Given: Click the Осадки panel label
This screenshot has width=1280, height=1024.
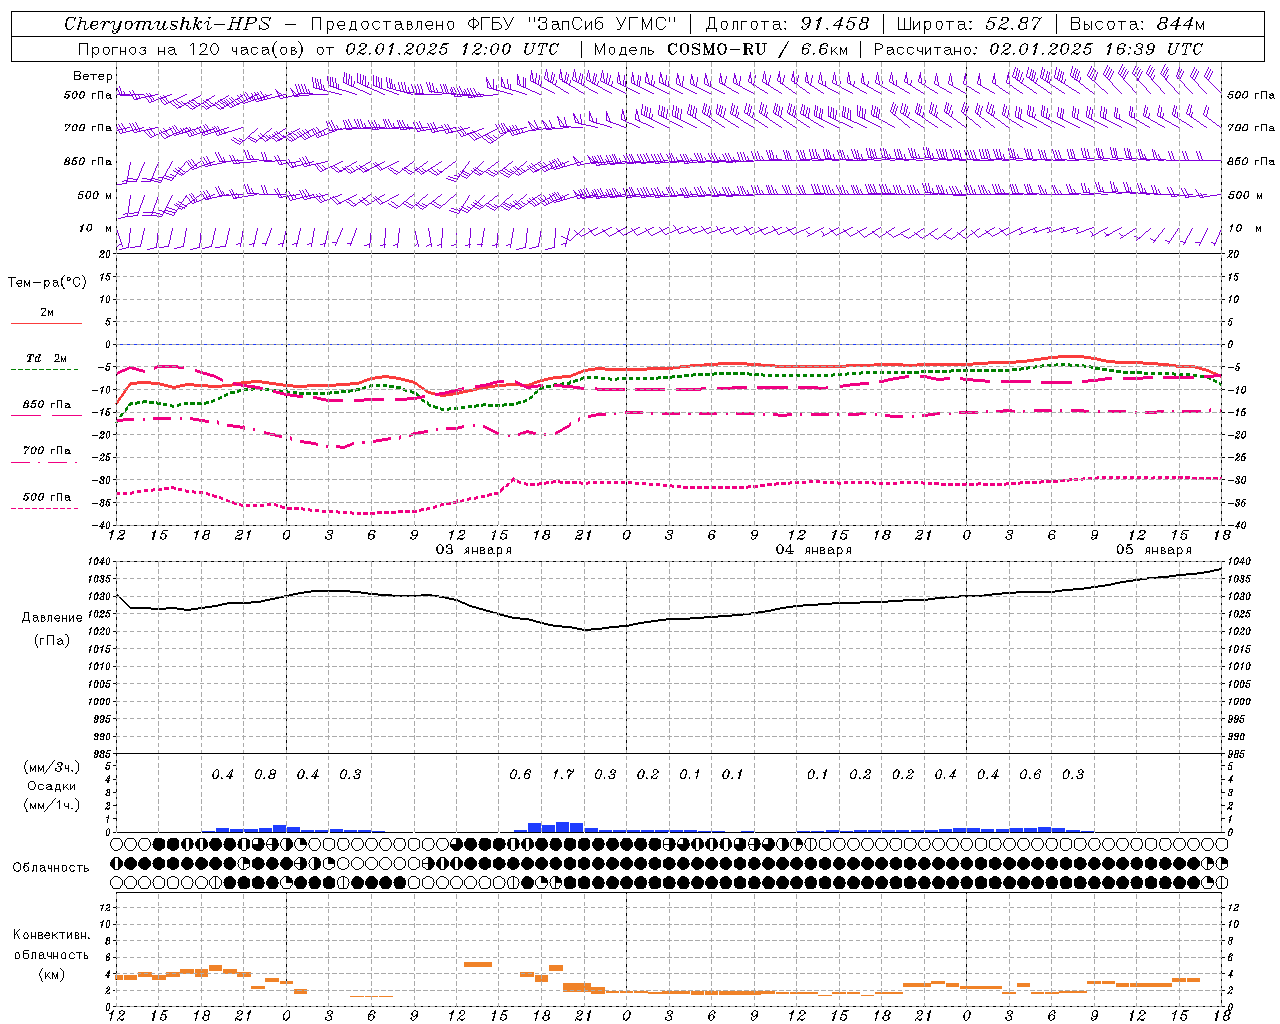Looking at the screenshot, I should [51, 786].
